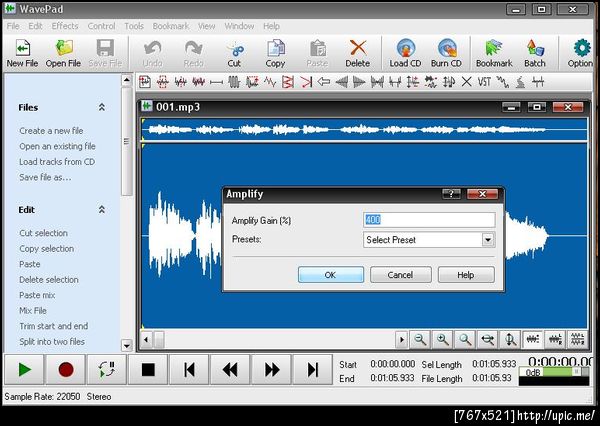Image resolution: width=600 pixels, height=426 pixels.
Task: Click 'Open an existing file' link
Action: coord(57,146)
